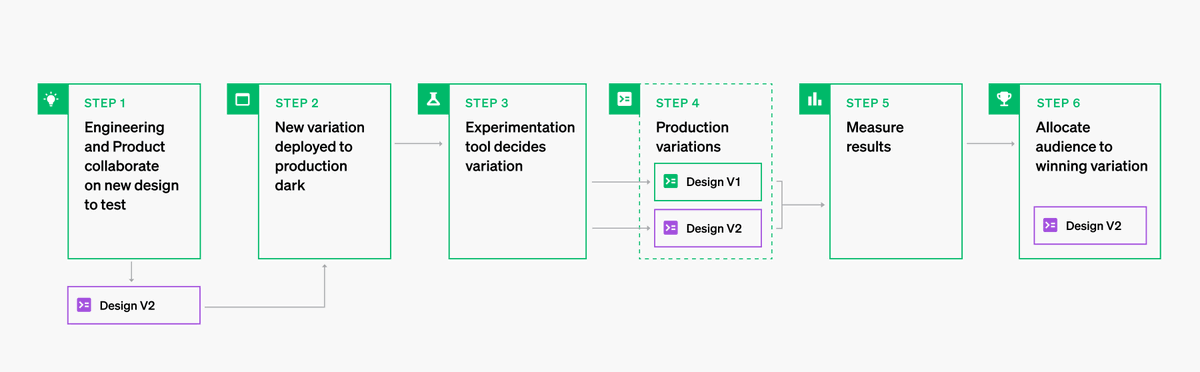
Task: Click the purple Design V2 icon inside Step 4
Action: (671, 228)
